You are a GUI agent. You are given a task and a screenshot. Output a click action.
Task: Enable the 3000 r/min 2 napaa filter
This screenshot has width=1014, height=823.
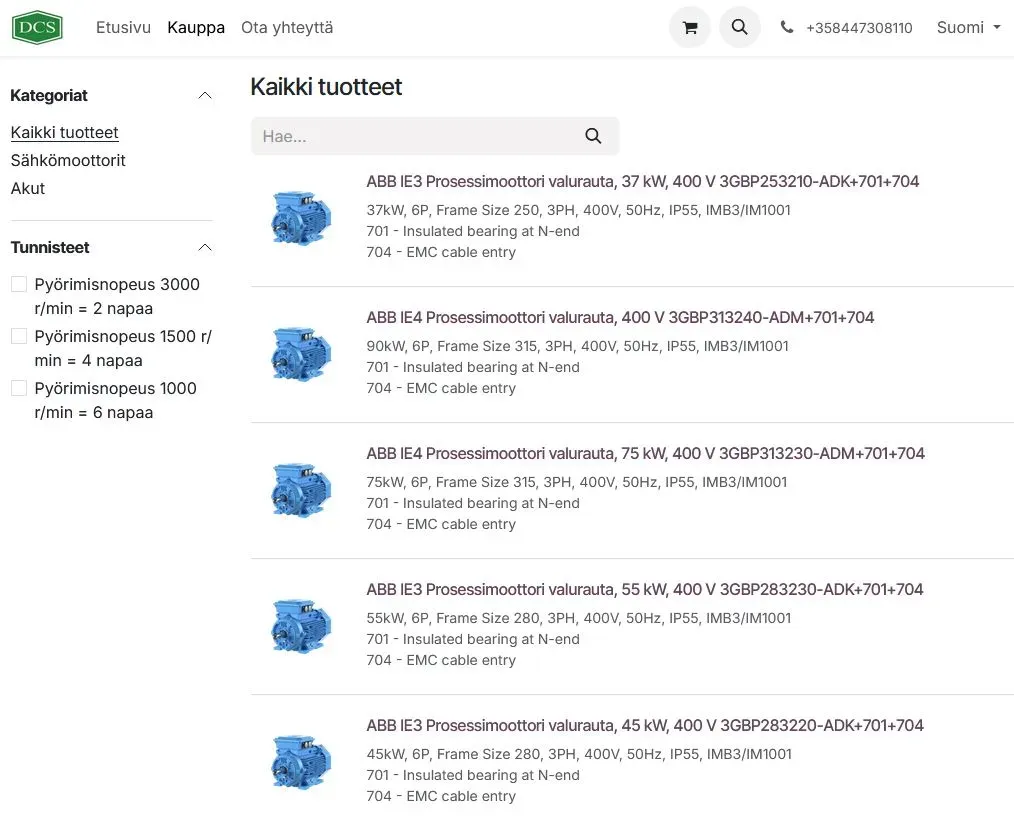(19, 285)
